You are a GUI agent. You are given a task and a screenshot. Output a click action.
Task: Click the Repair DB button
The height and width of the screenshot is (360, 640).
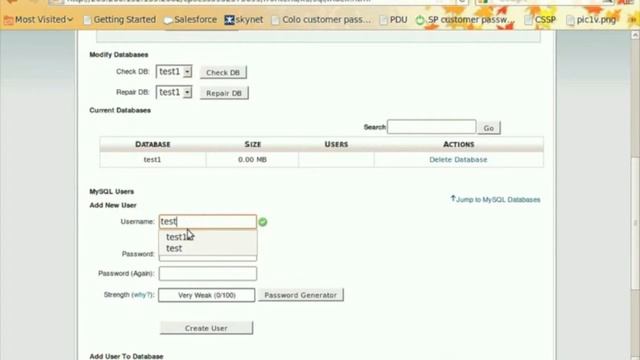tap(224, 93)
